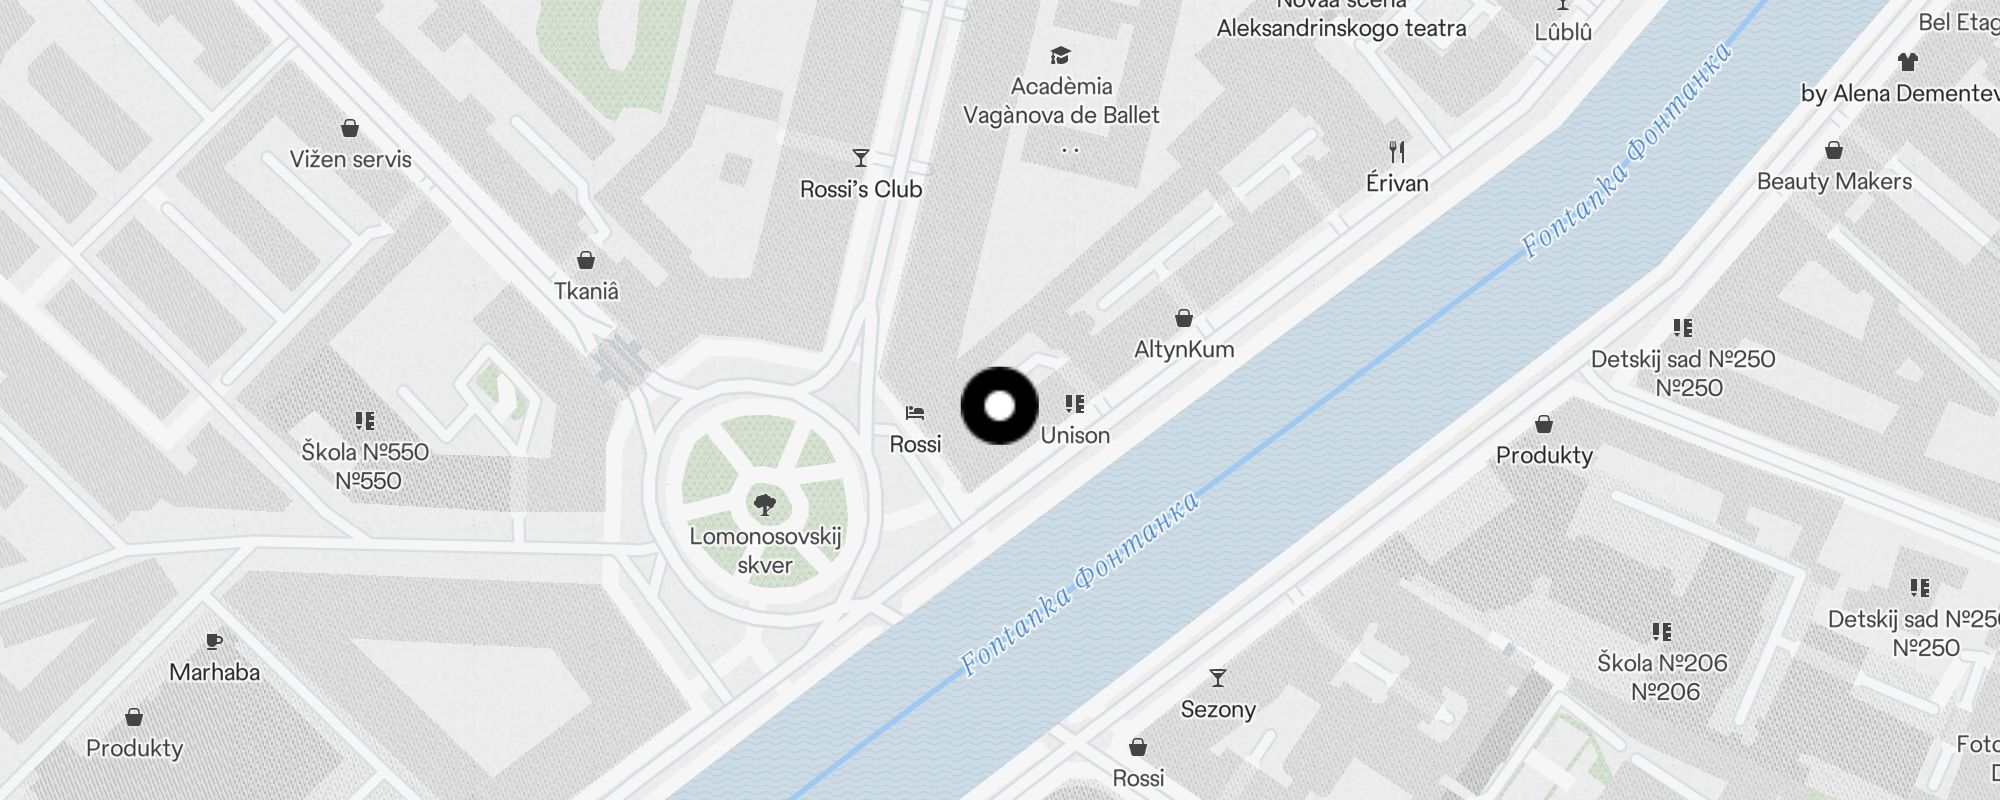
Task: Click the Škola №550 school icon
Action: click(x=365, y=420)
